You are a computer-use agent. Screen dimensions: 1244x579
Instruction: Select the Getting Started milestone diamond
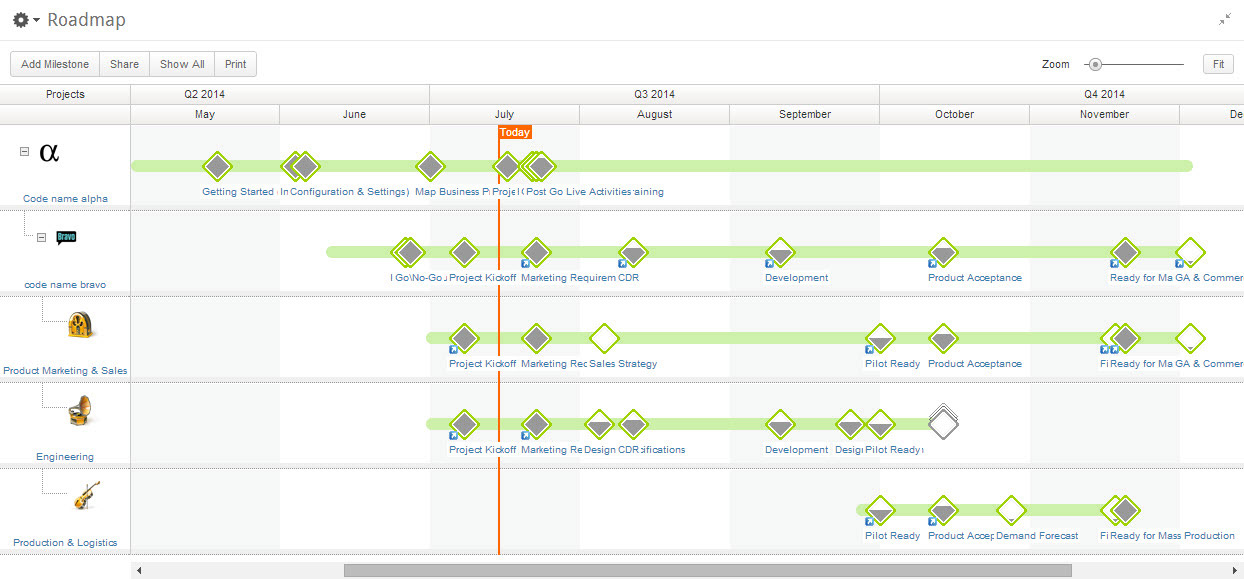[217, 167]
